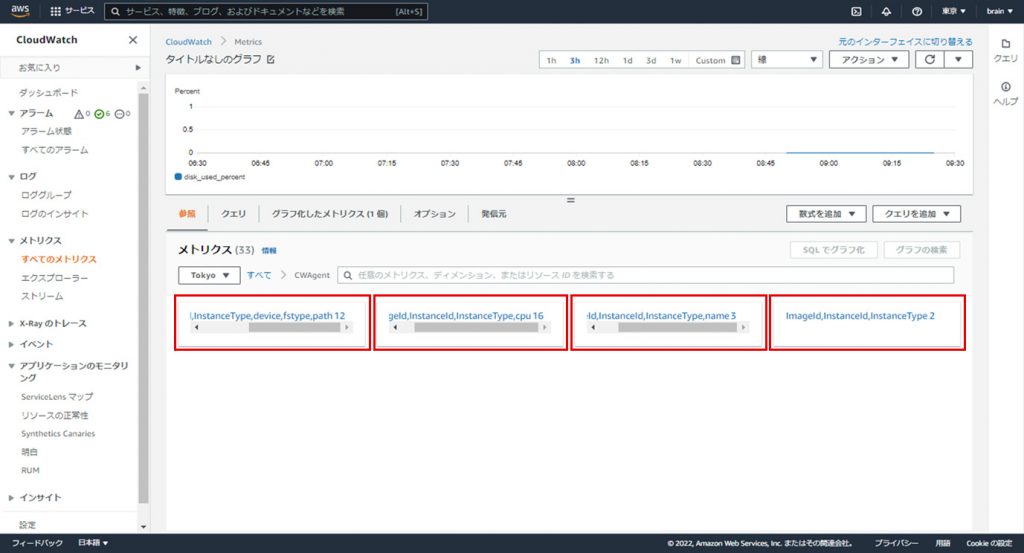The image size is (1024, 553).
Task: Select the 1h time range
Action: (x=551, y=60)
